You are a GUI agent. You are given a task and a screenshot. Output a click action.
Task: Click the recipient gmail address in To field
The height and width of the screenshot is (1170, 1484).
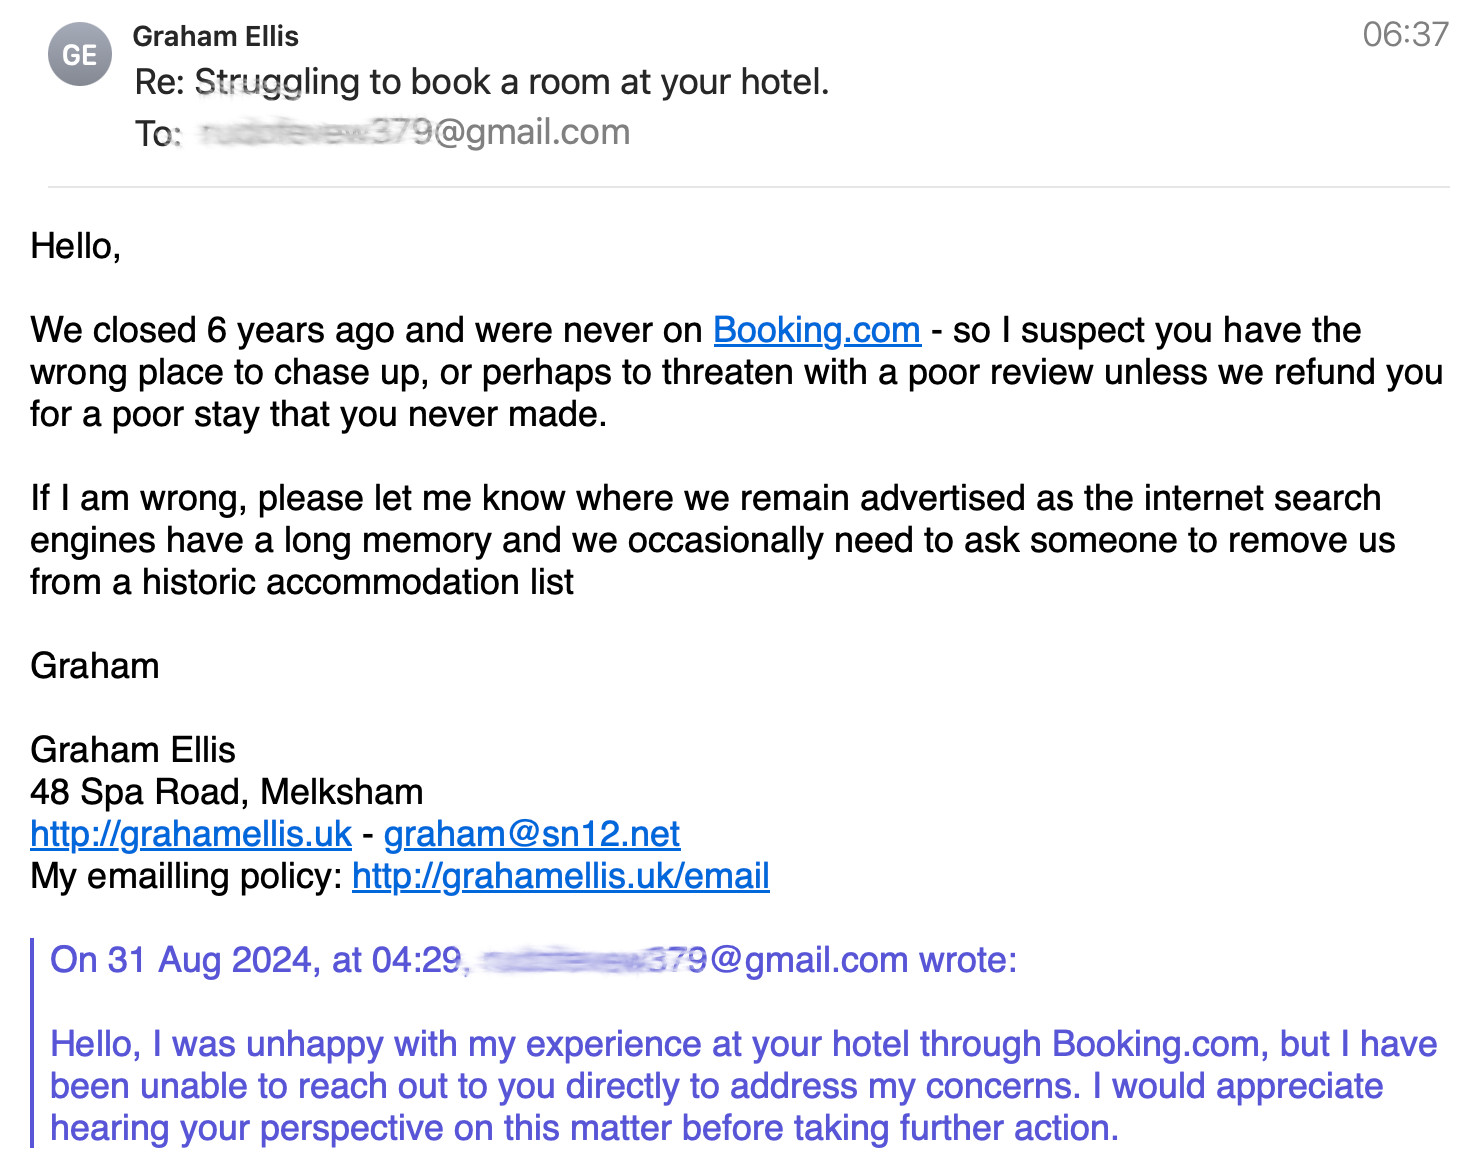414,132
